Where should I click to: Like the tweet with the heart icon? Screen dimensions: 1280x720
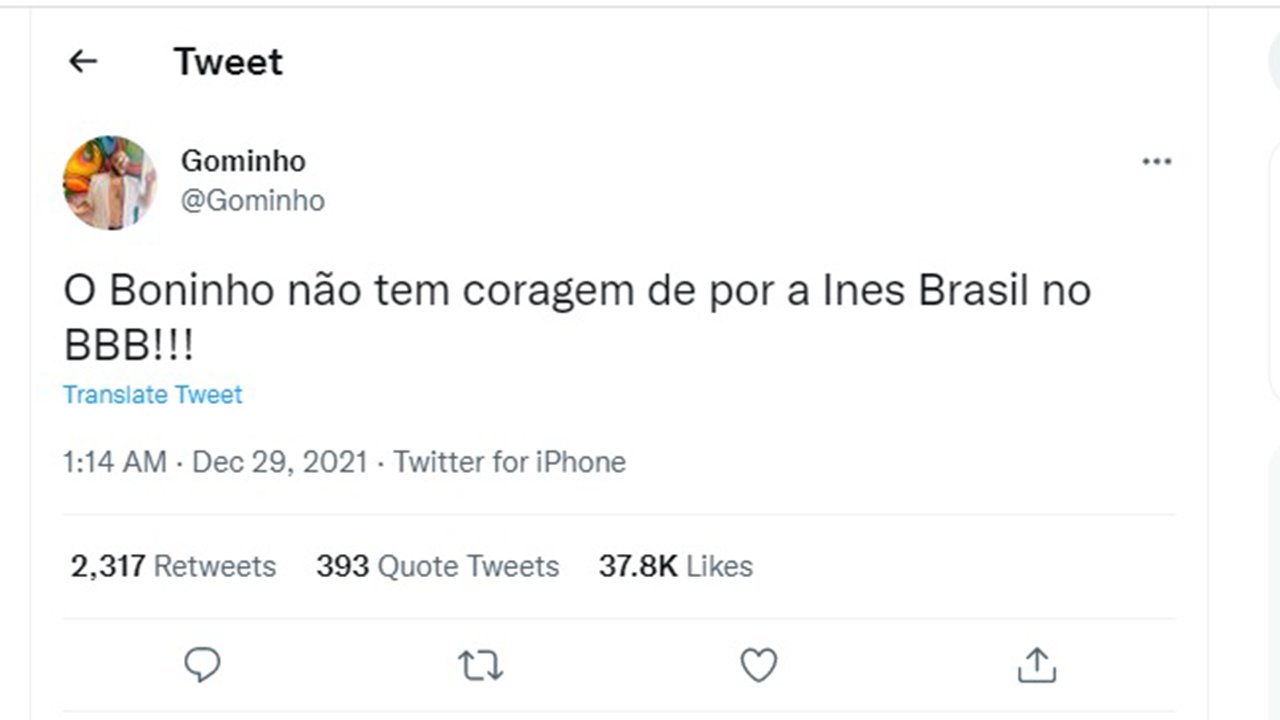click(758, 665)
